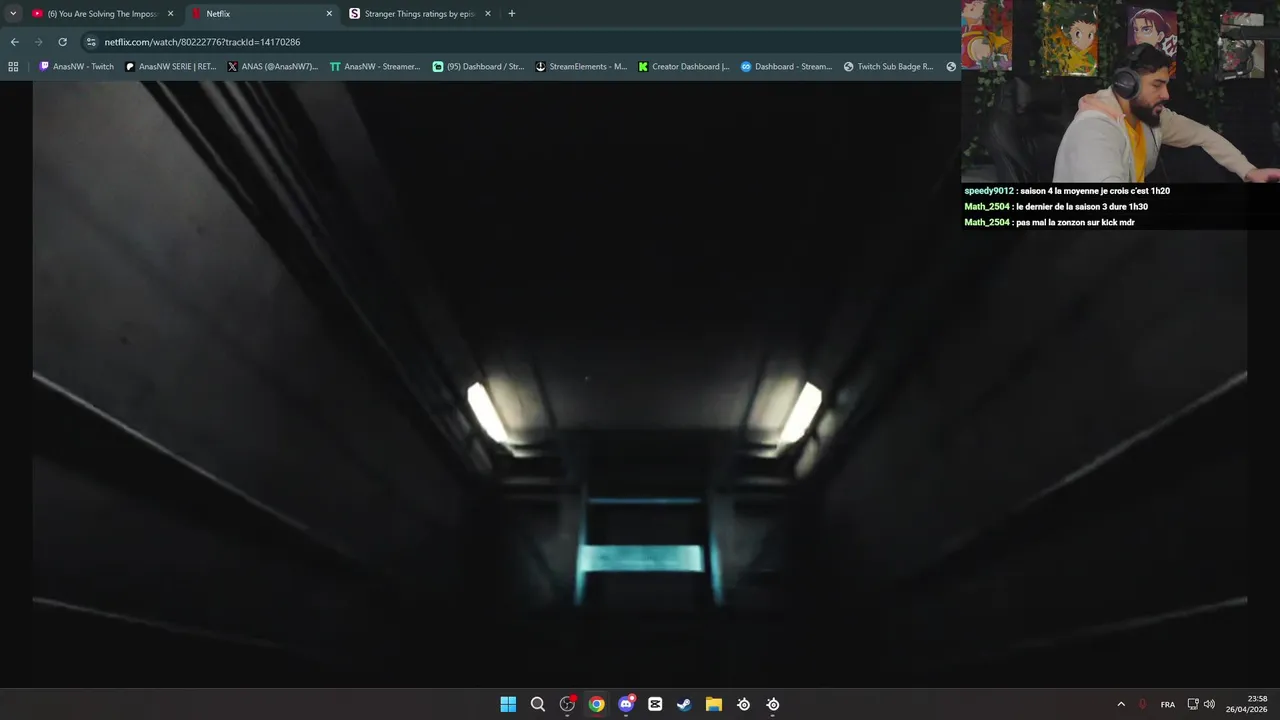Screen dimensions: 1280x720
Task: Reload the Netflix page
Action: click(62, 42)
